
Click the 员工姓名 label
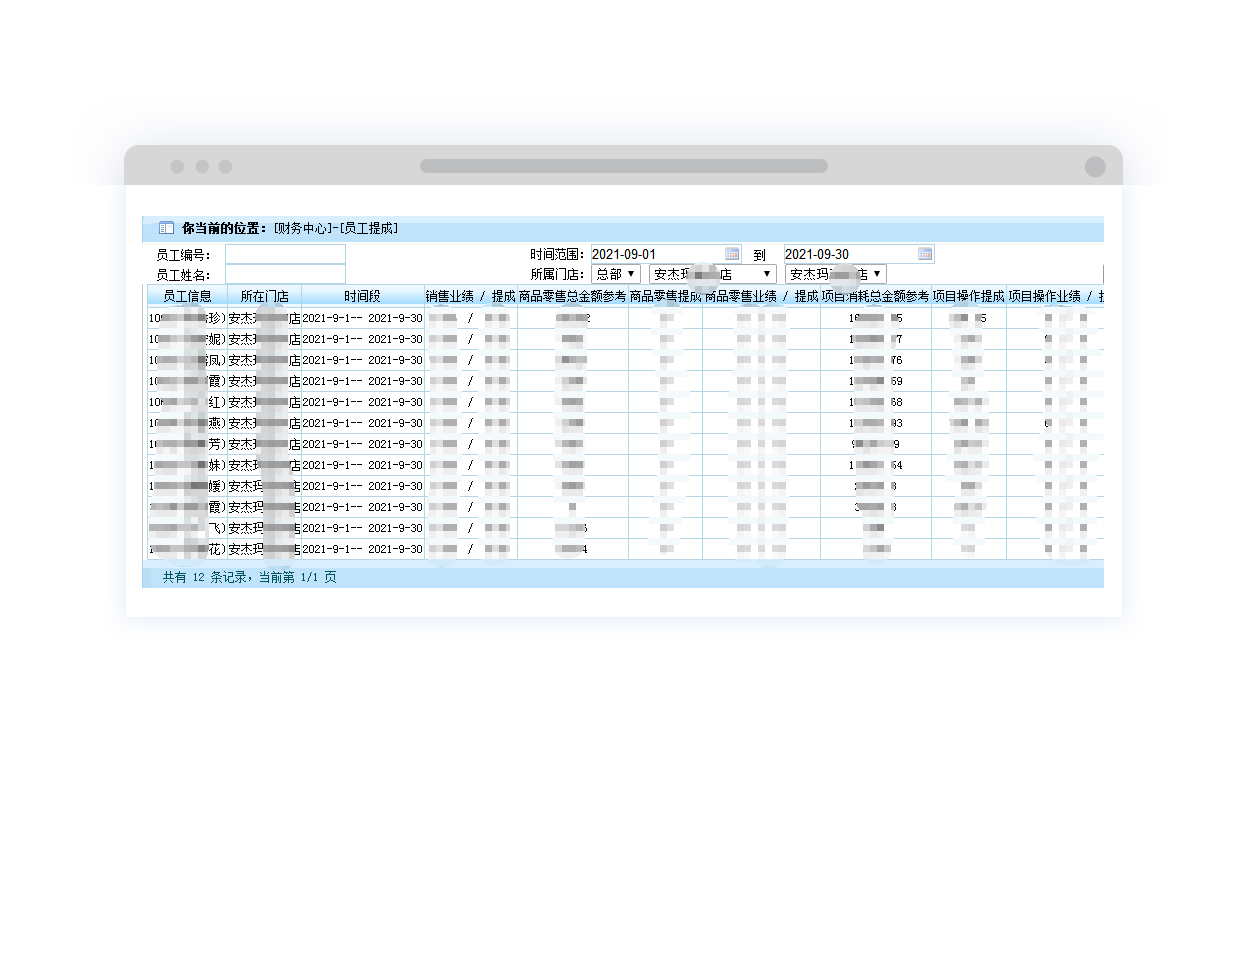click(182, 275)
